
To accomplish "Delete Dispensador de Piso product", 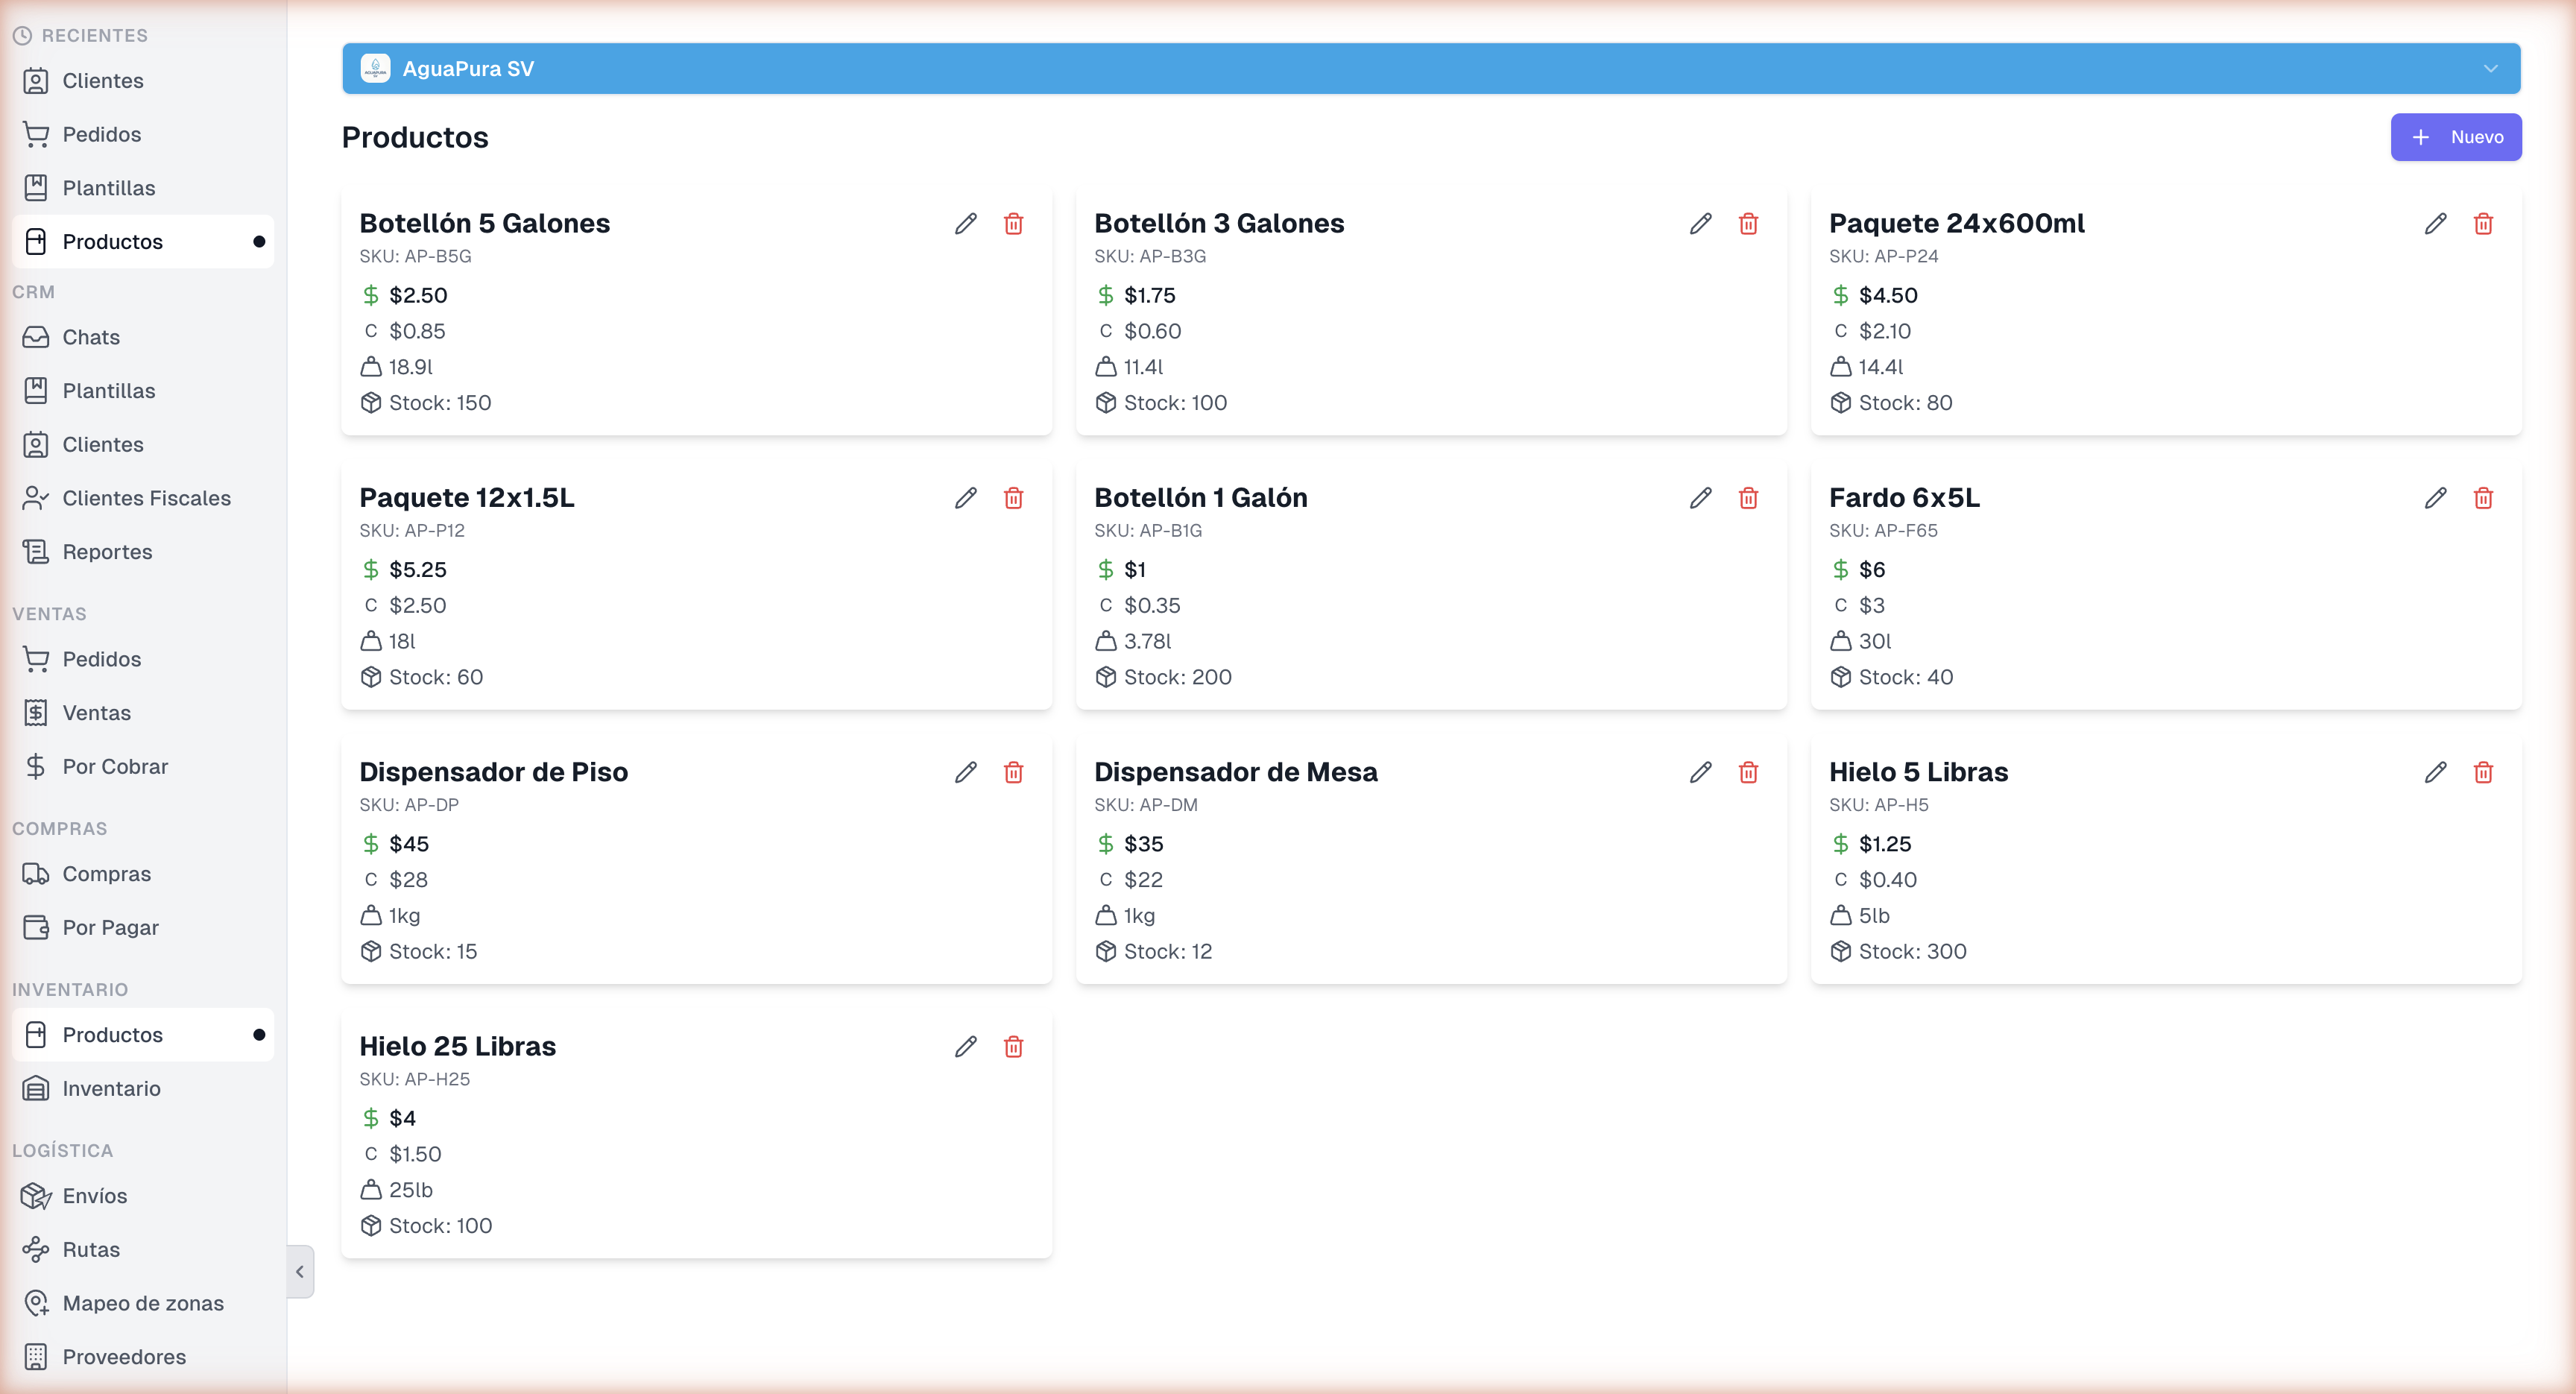I will click(1013, 772).
